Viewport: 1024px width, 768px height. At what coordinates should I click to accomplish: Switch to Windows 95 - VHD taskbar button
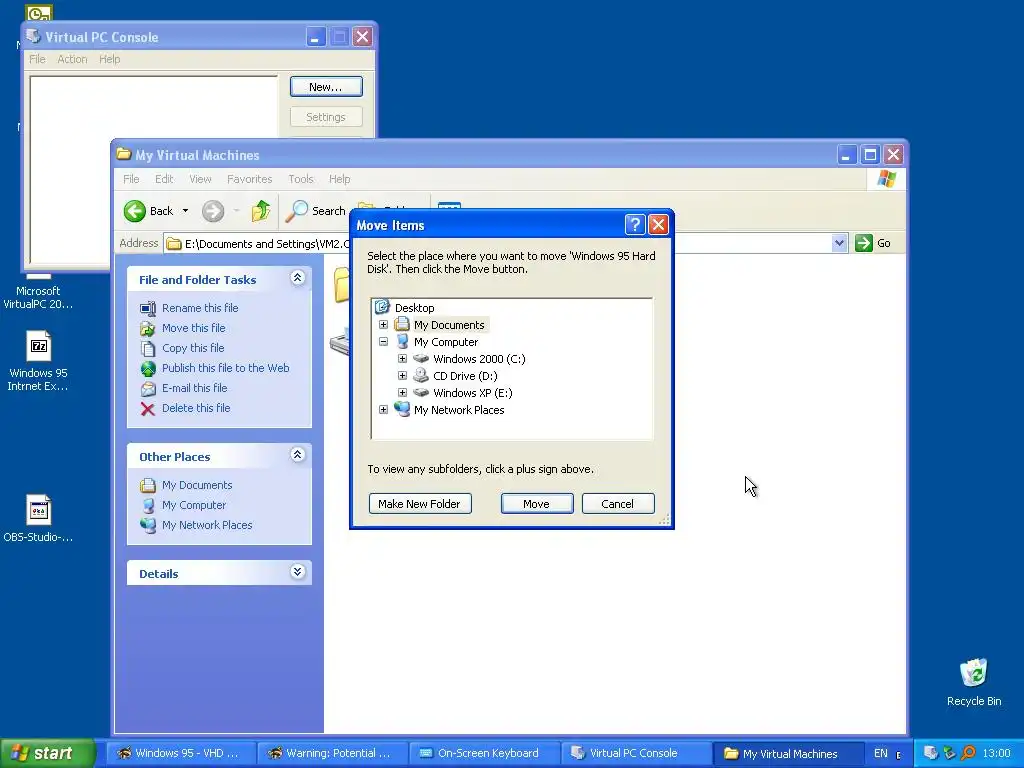(x=181, y=753)
